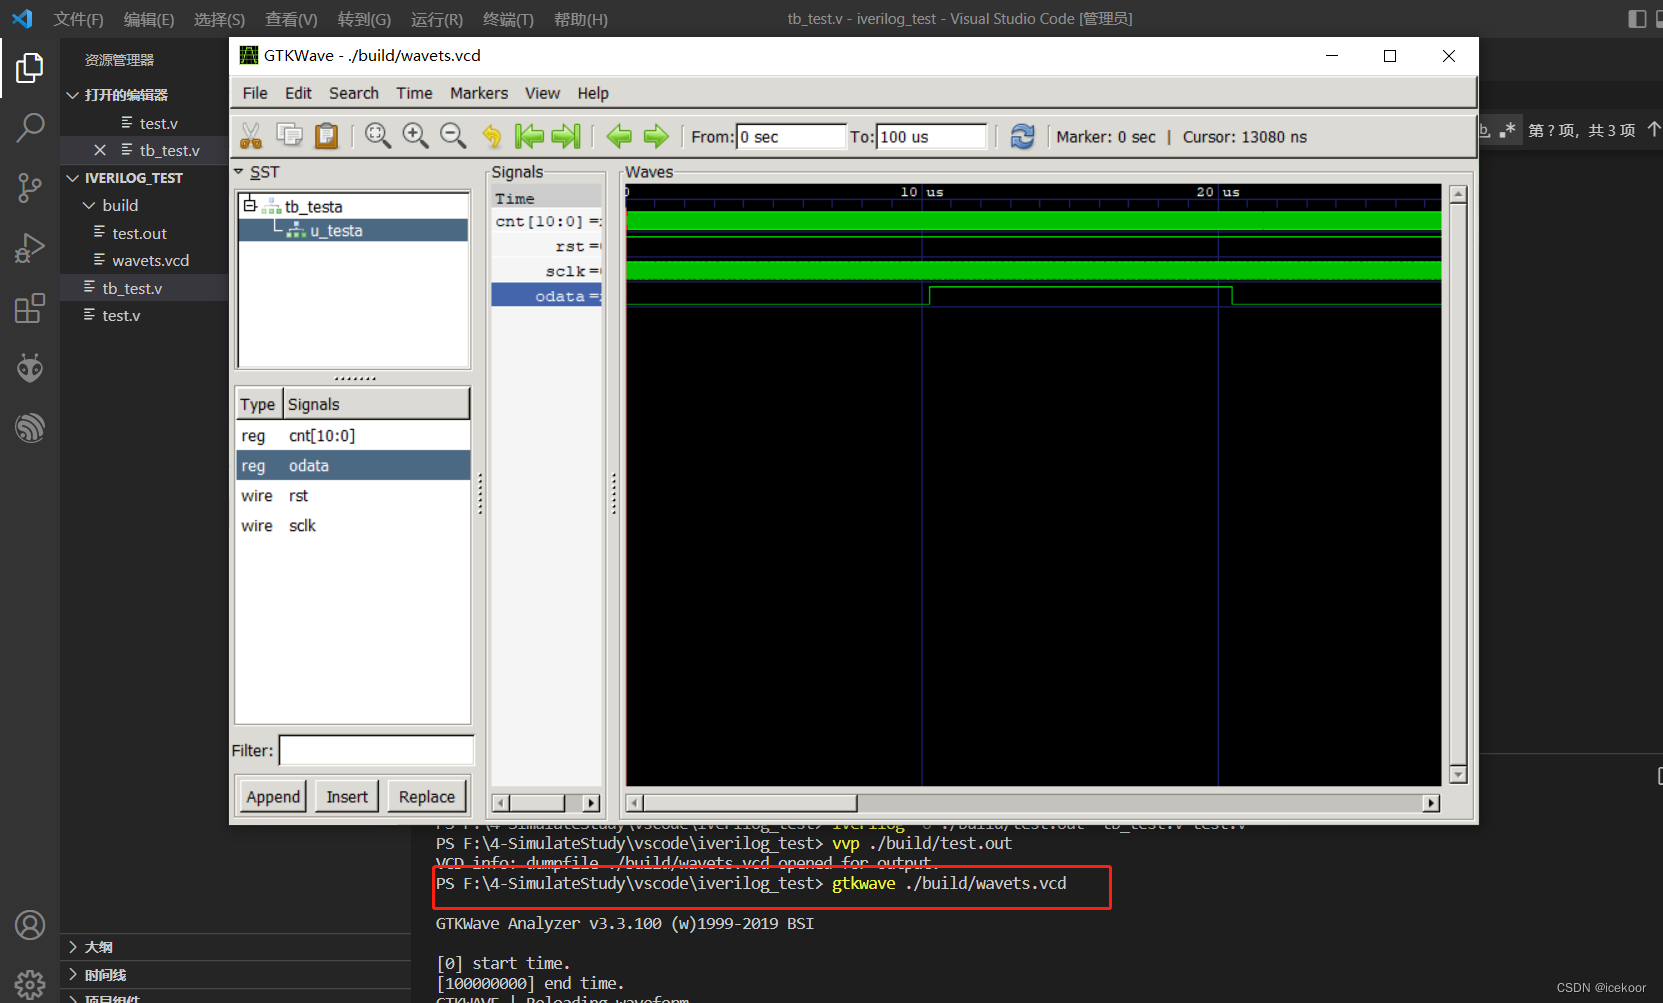Collapse the SST panel triangle
This screenshot has height=1003, width=1663.
point(240,172)
